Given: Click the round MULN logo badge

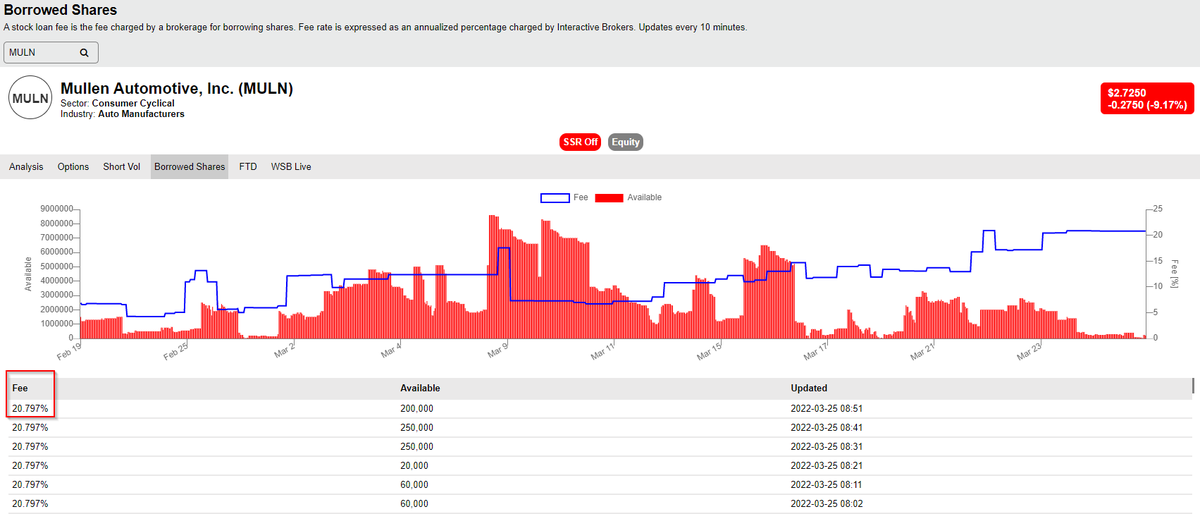Looking at the screenshot, I should pos(30,99).
